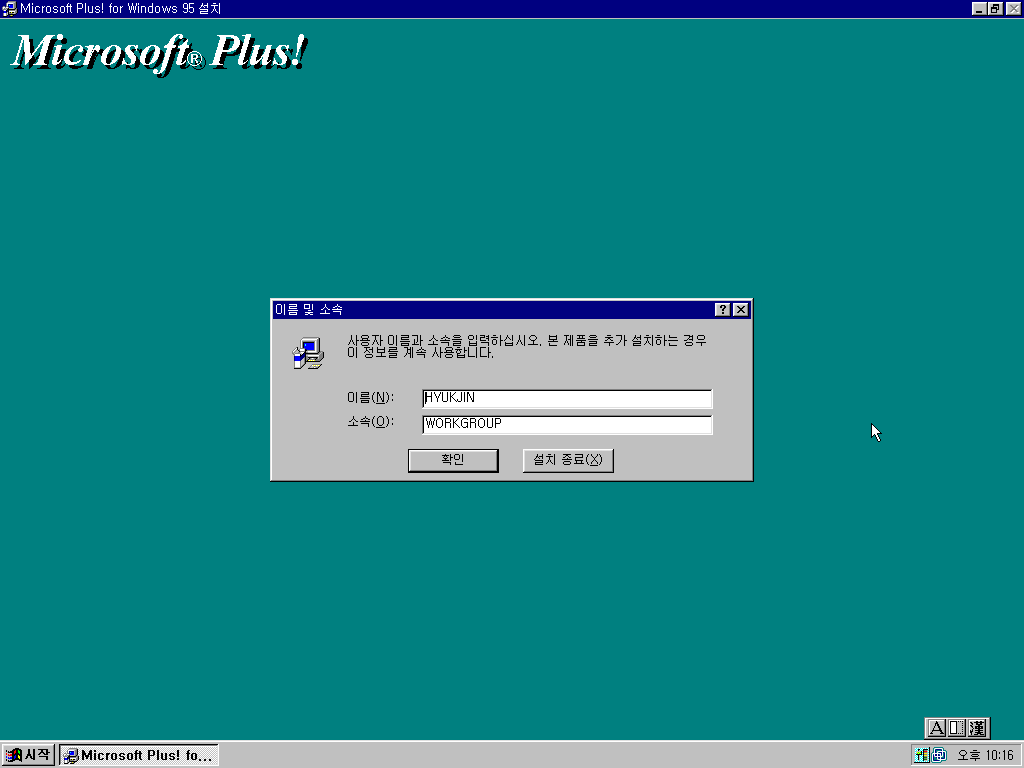The width and height of the screenshot is (1024, 768).
Task: Click the second system tray icon
Action: 939,755
